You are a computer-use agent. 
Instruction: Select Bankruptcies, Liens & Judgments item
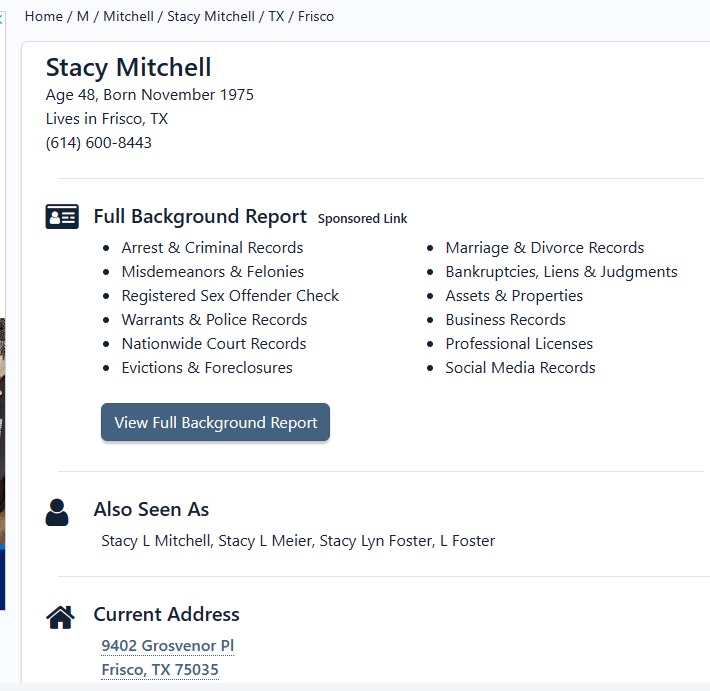click(x=561, y=272)
